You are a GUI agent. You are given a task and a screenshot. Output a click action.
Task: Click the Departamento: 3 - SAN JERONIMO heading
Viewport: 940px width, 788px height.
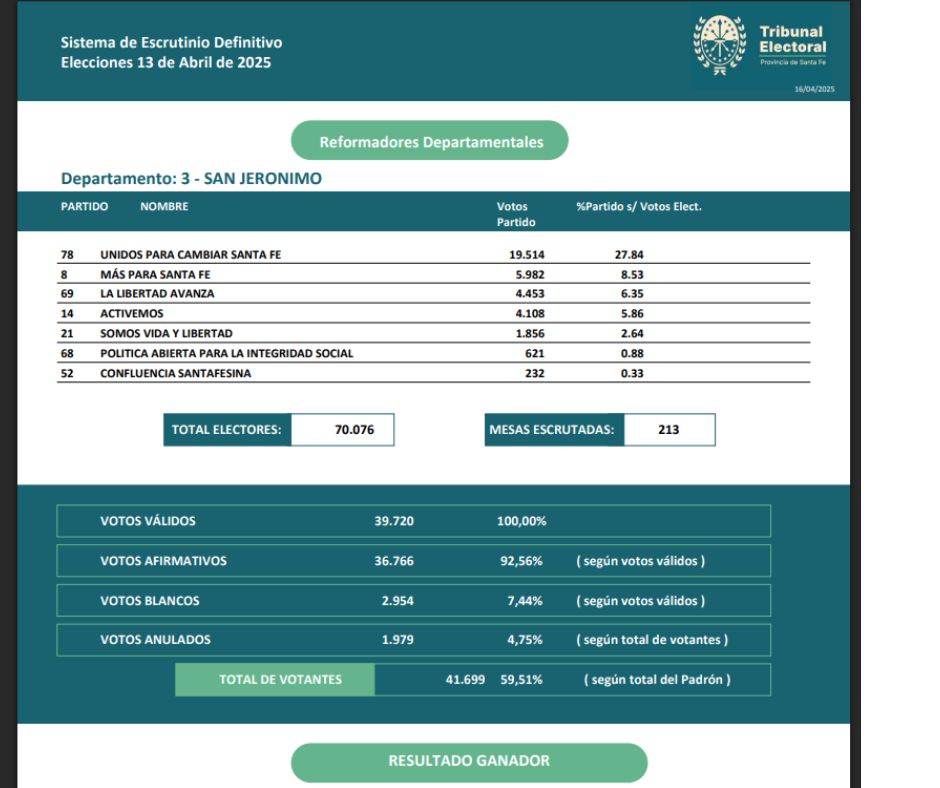[191, 179]
